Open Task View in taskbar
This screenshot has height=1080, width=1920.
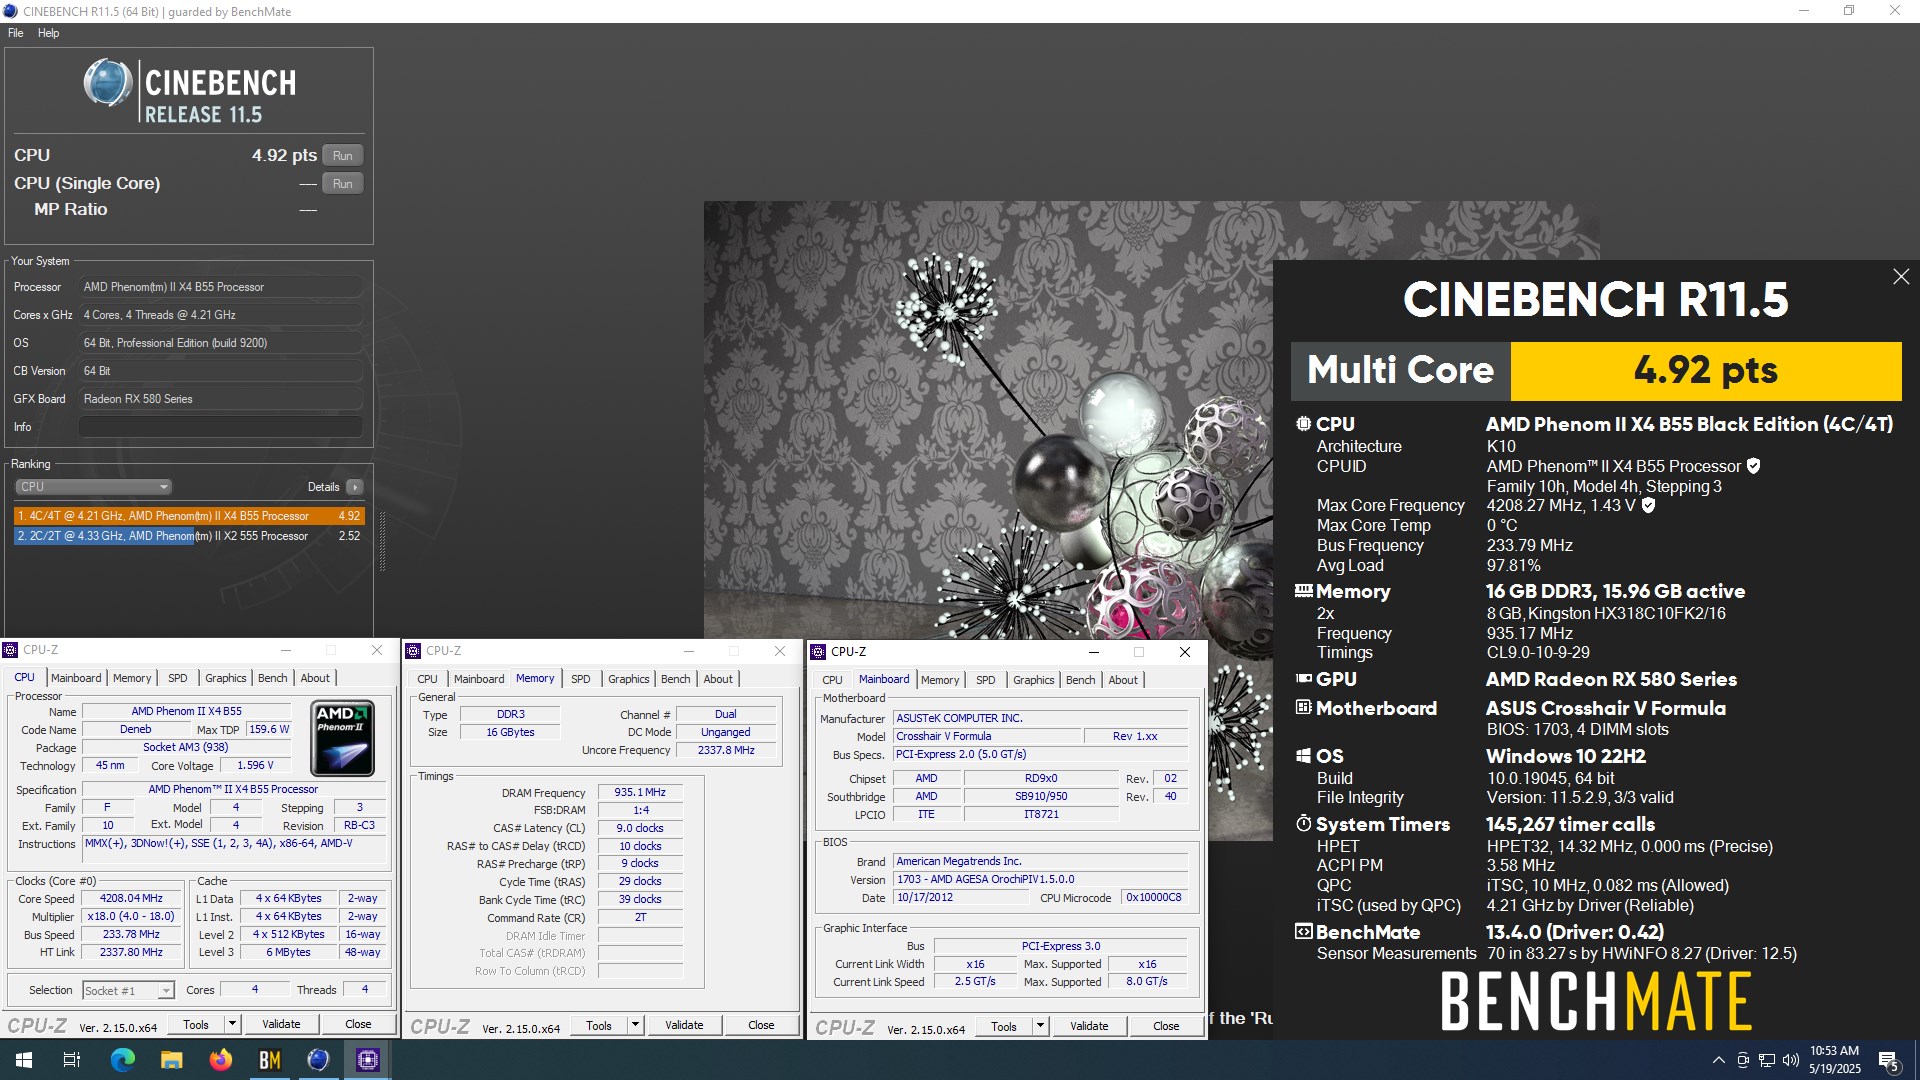pos(72,1060)
